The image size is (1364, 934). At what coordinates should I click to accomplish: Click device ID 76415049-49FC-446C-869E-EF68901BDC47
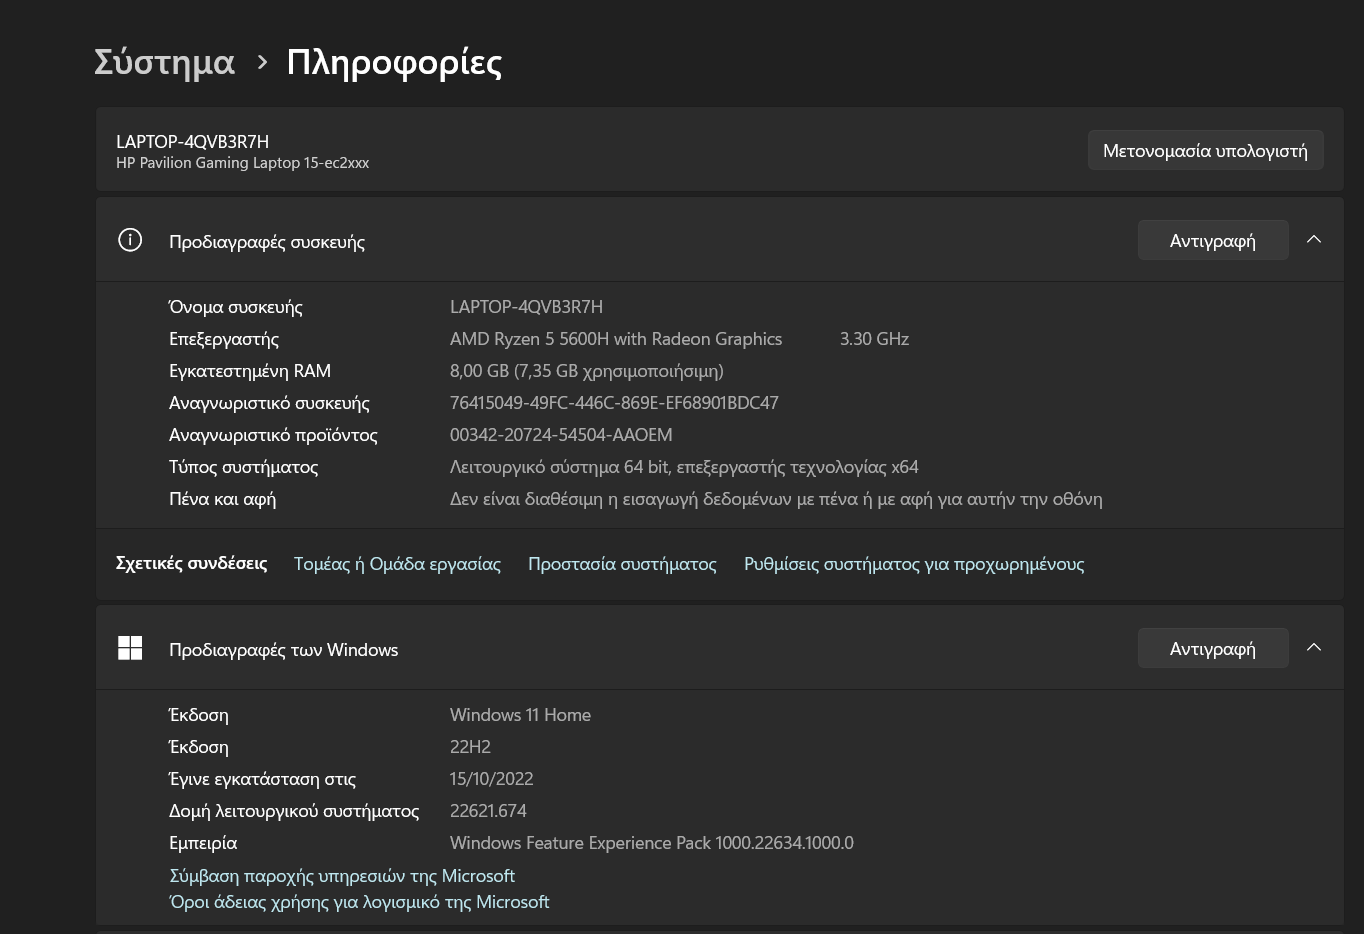(x=614, y=403)
